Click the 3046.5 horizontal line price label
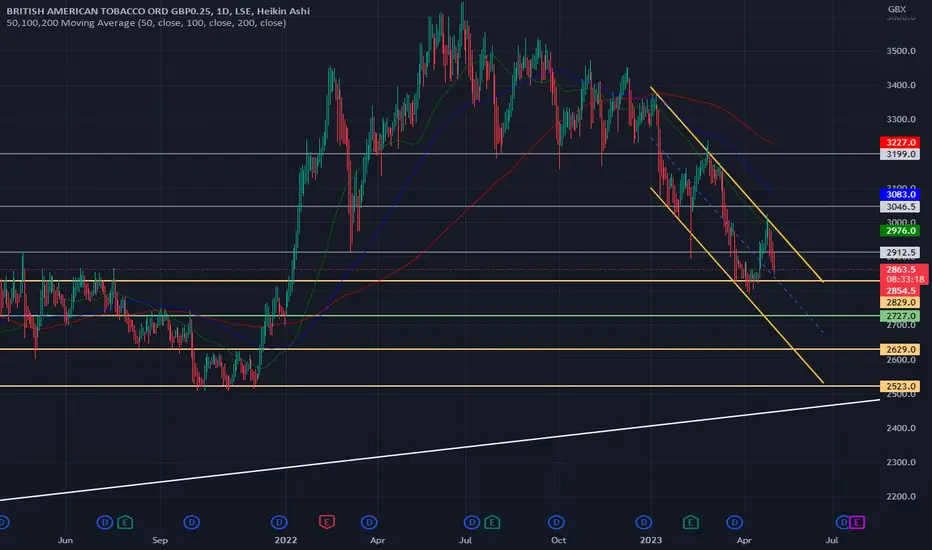The height and width of the screenshot is (550, 932). coord(900,206)
